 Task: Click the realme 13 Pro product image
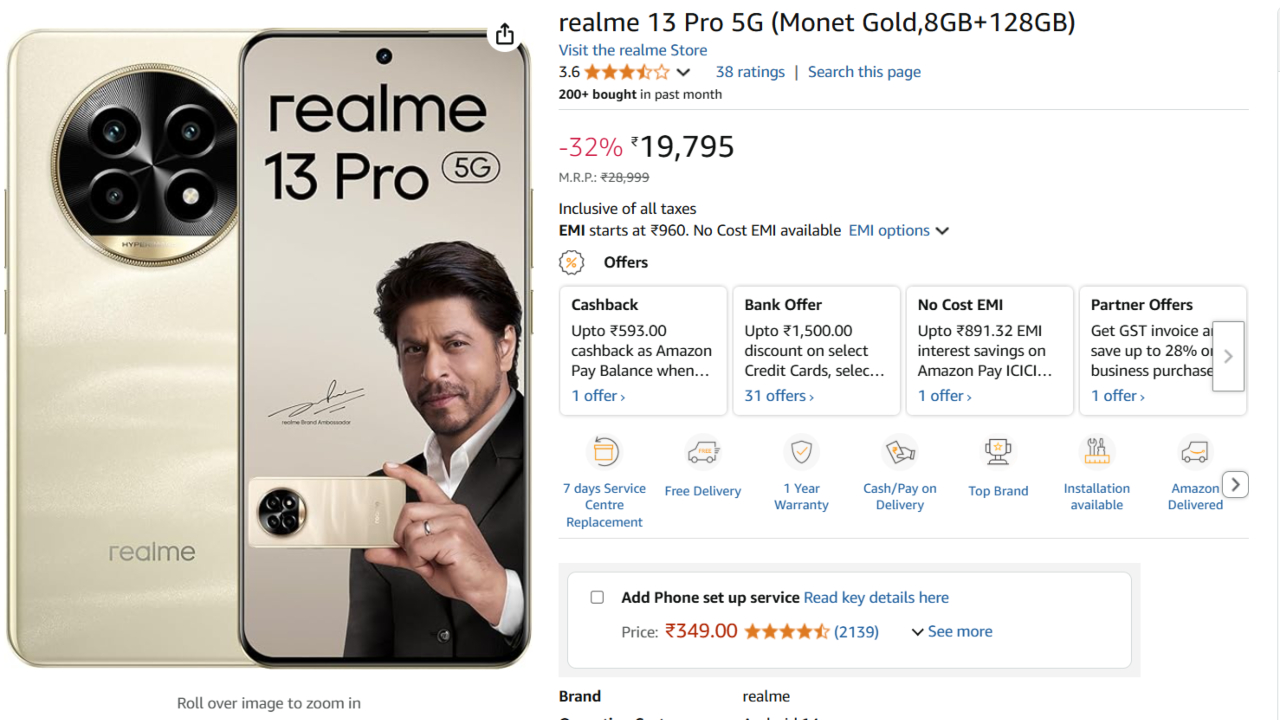point(268,350)
